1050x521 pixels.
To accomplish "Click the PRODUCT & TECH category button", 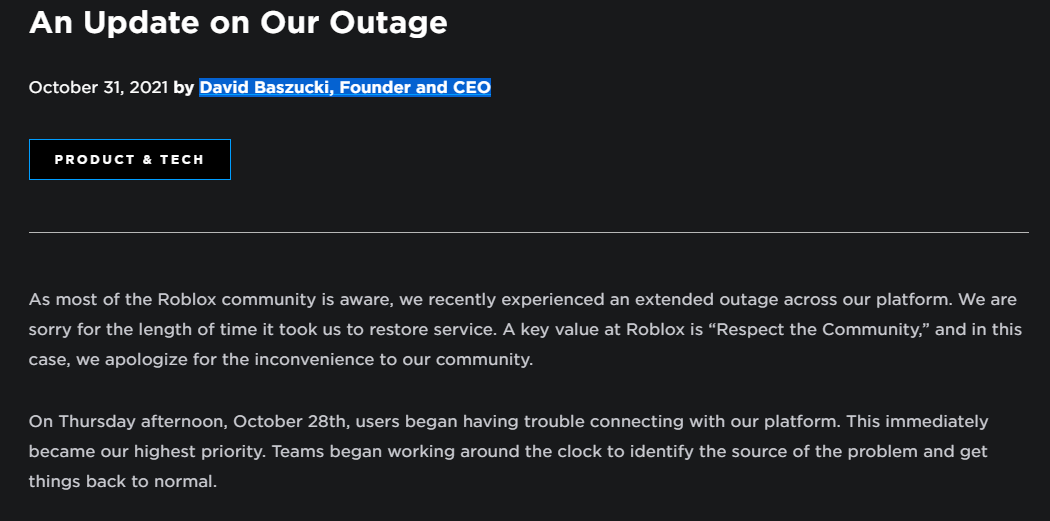I will 130,159.
